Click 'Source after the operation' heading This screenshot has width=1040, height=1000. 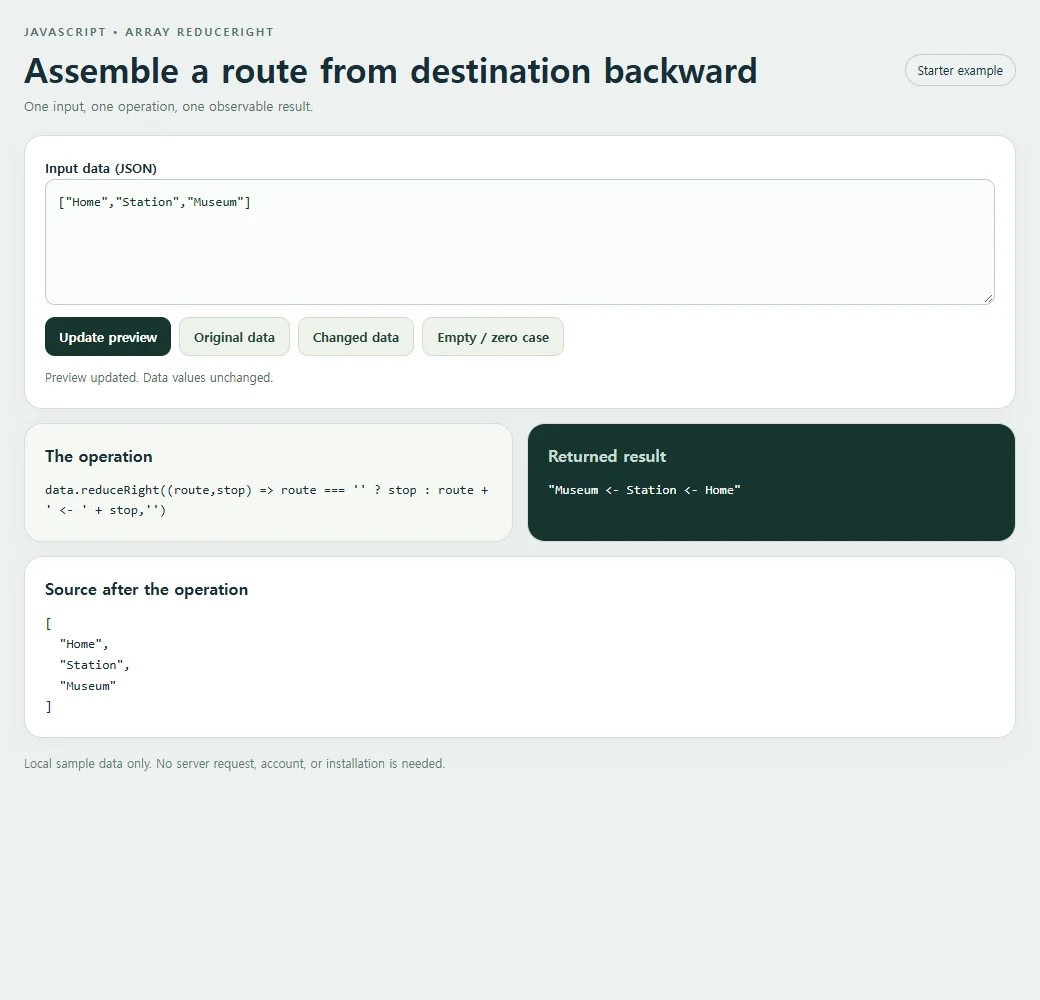[x=147, y=590]
